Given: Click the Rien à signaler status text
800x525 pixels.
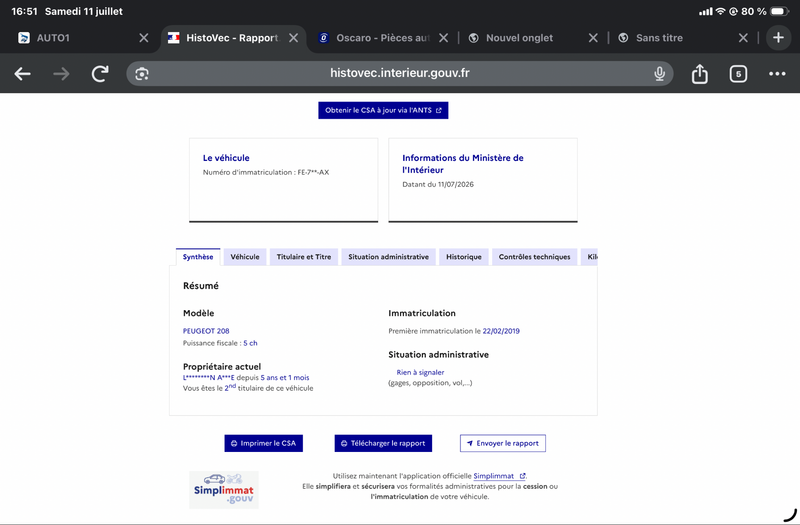Looking at the screenshot, I should pos(420,372).
